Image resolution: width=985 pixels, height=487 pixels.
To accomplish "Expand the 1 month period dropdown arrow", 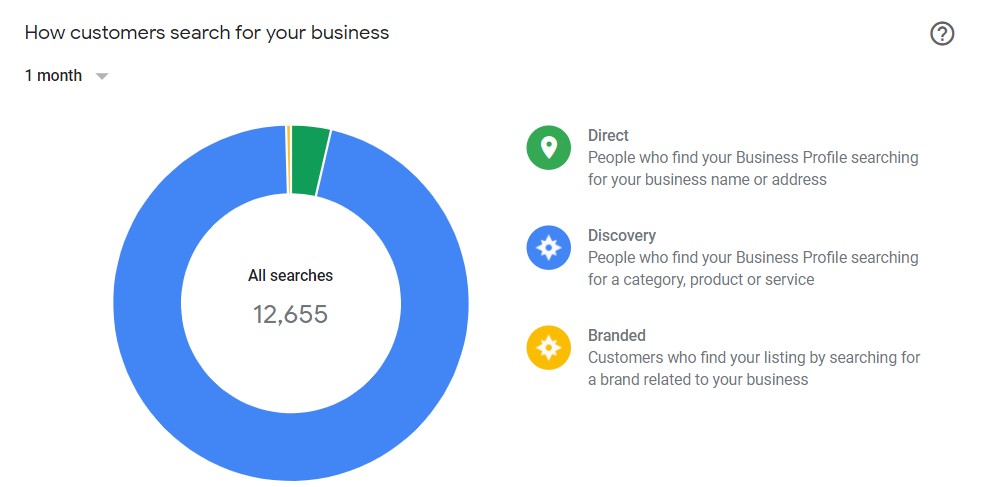I will (102, 77).
